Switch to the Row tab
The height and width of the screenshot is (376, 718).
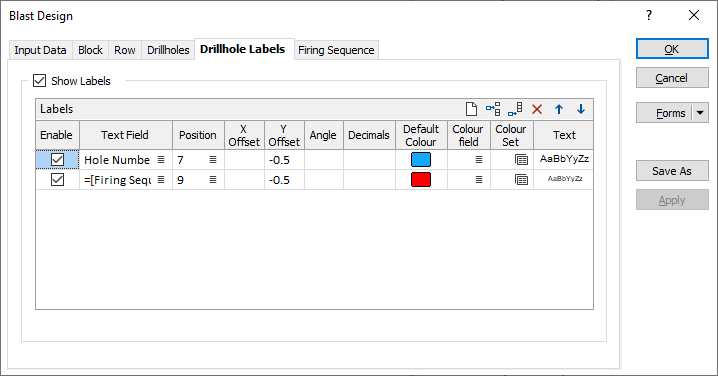point(125,50)
